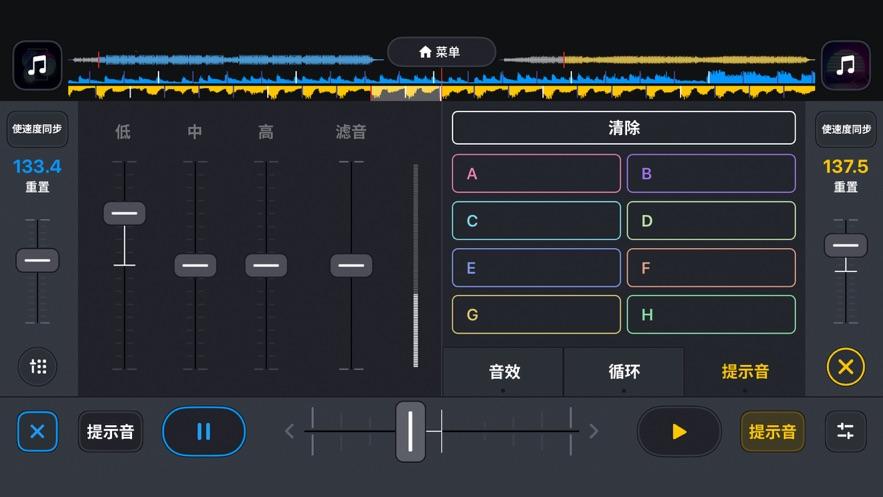Trigger cue pad A
Image resolution: width=883 pixels, height=497 pixels.
(536, 174)
